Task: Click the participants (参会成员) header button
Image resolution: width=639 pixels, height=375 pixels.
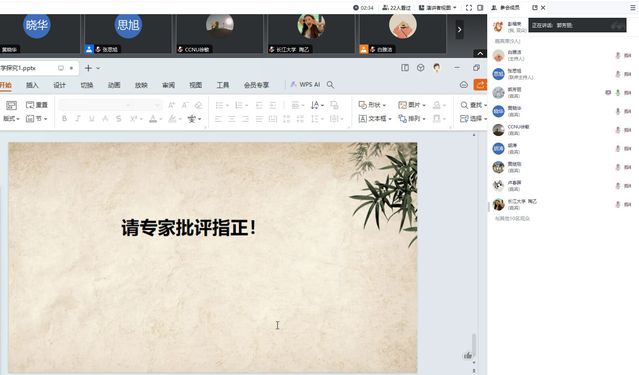Action: [x=505, y=7]
